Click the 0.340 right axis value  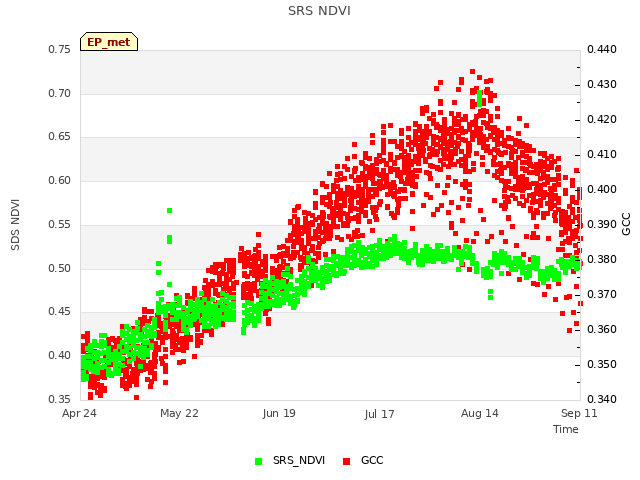(602, 399)
